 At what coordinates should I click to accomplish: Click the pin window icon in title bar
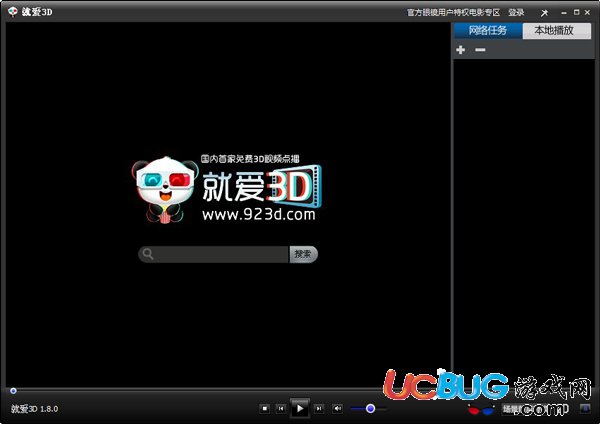(x=544, y=13)
